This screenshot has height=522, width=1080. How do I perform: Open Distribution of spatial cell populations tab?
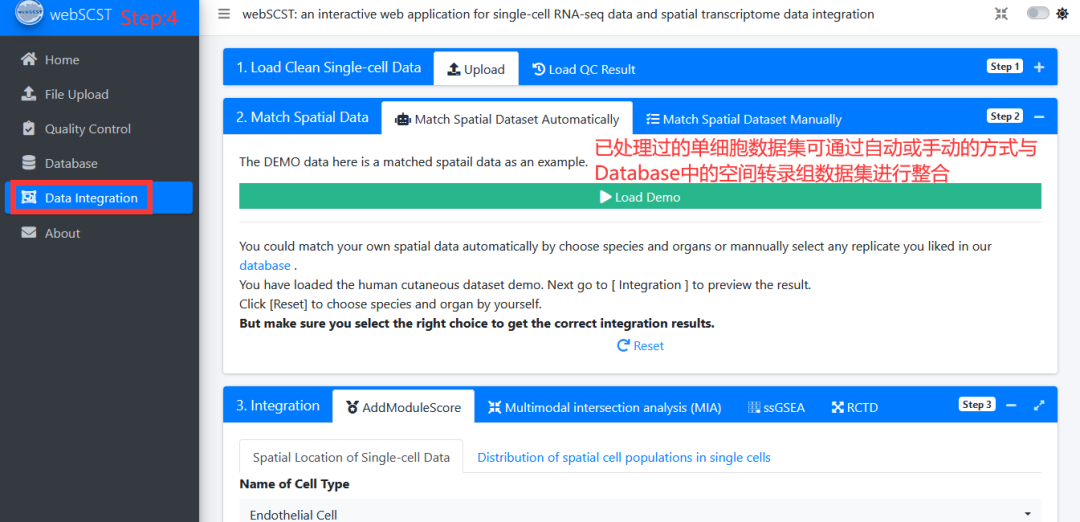[623, 457]
